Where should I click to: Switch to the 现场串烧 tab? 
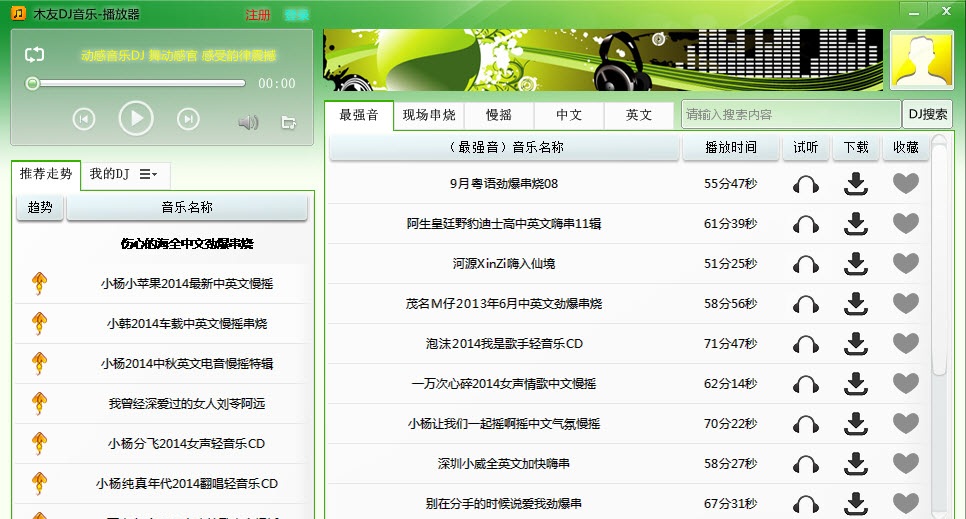[x=429, y=115]
